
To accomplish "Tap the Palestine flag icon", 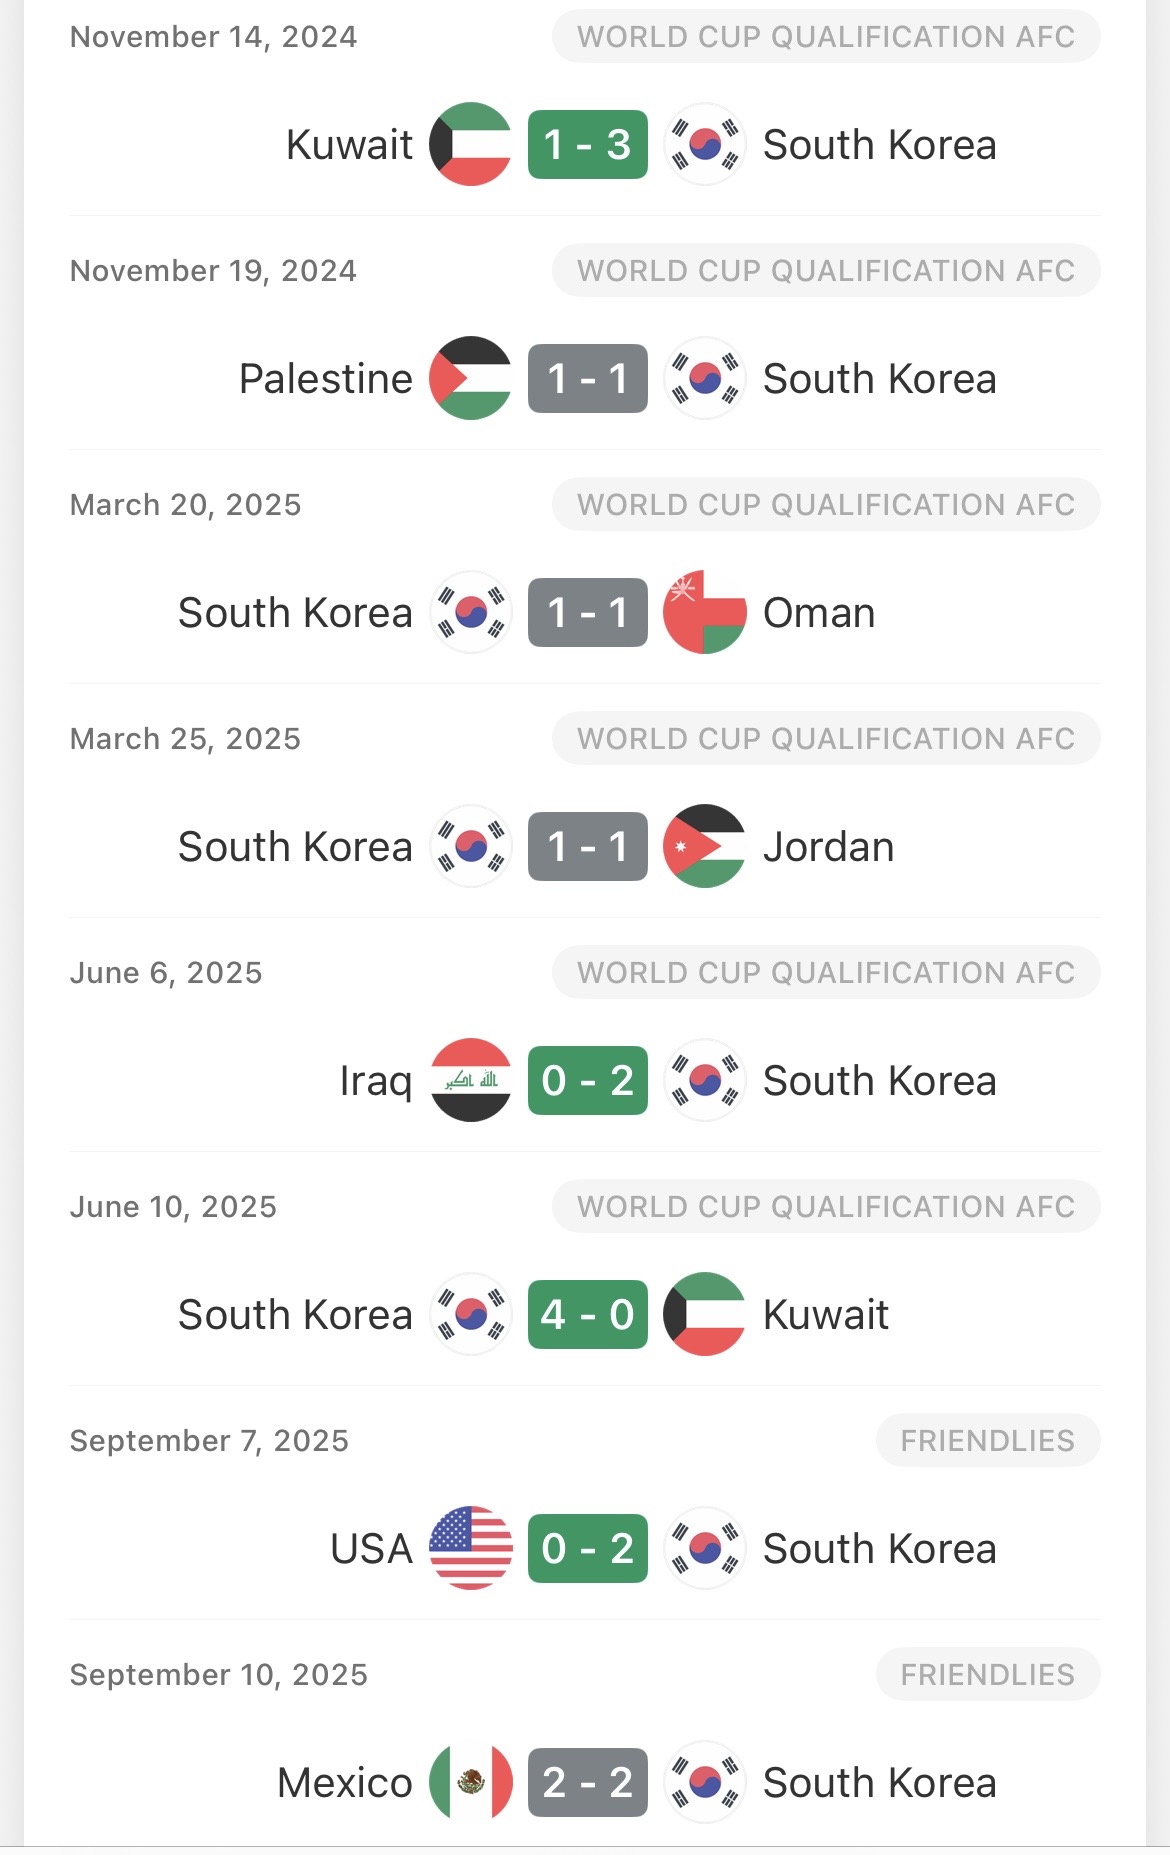I will point(470,379).
